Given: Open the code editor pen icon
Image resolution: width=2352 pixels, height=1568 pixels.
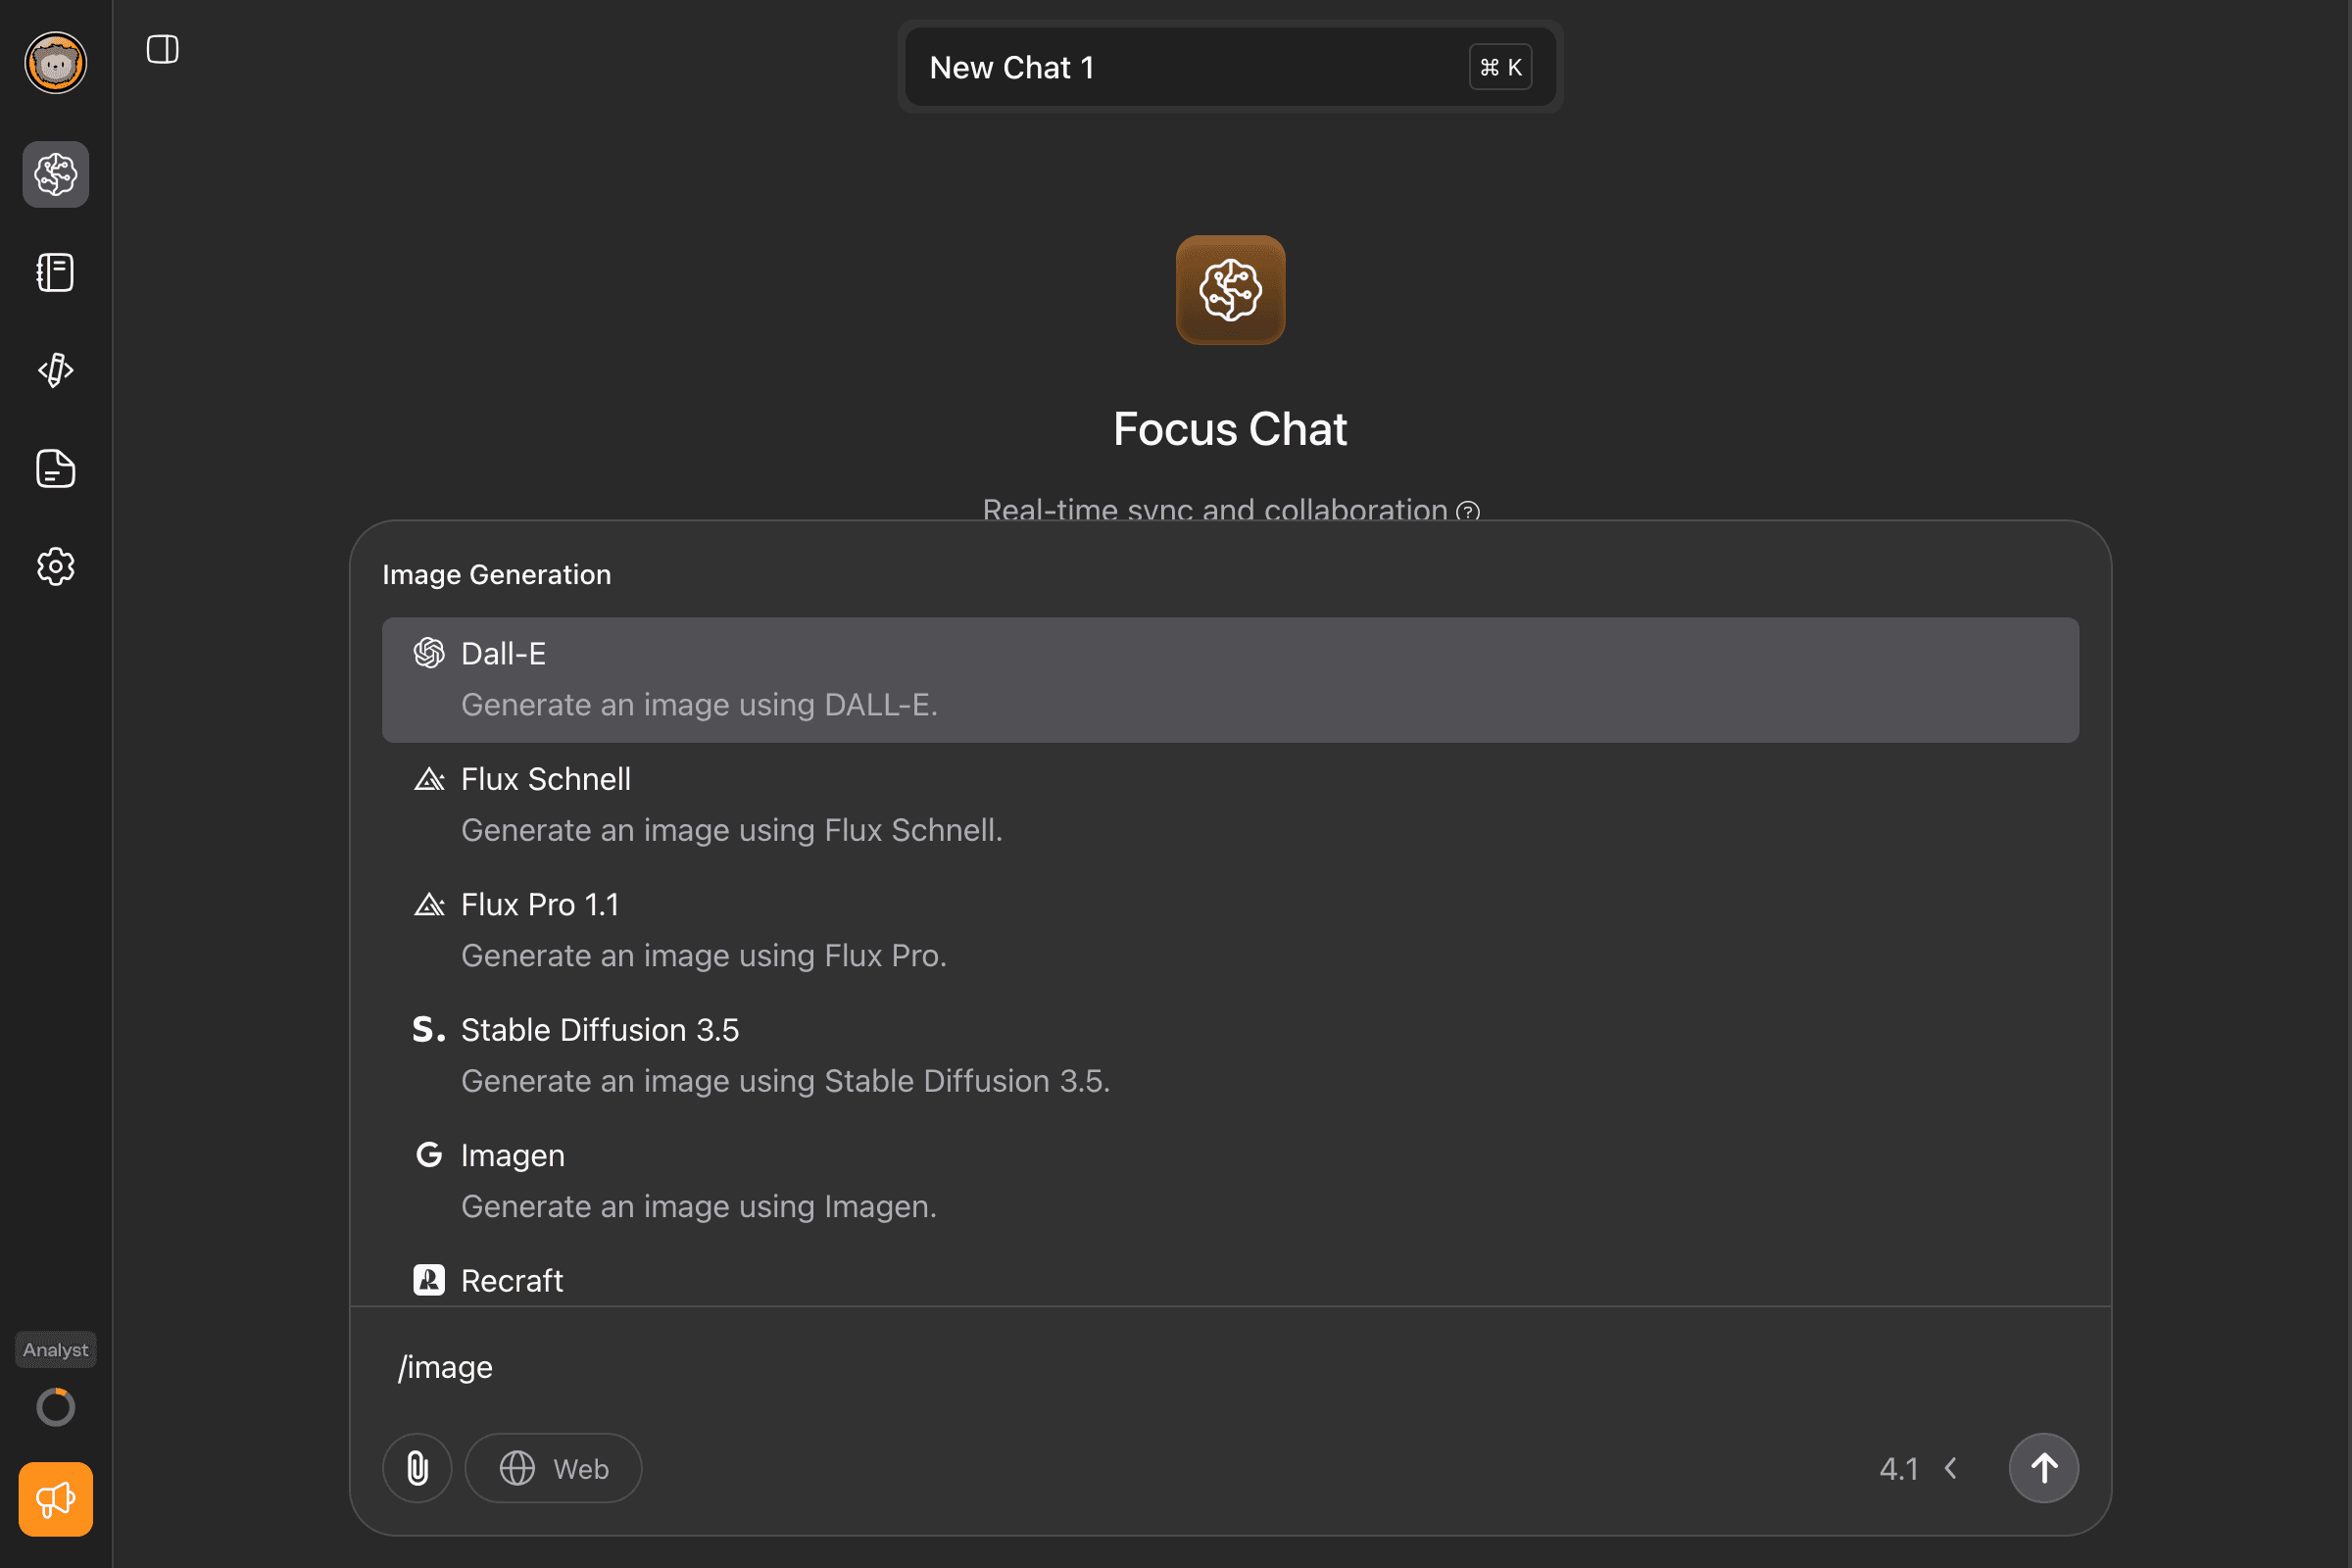Looking at the screenshot, I should [56, 370].
